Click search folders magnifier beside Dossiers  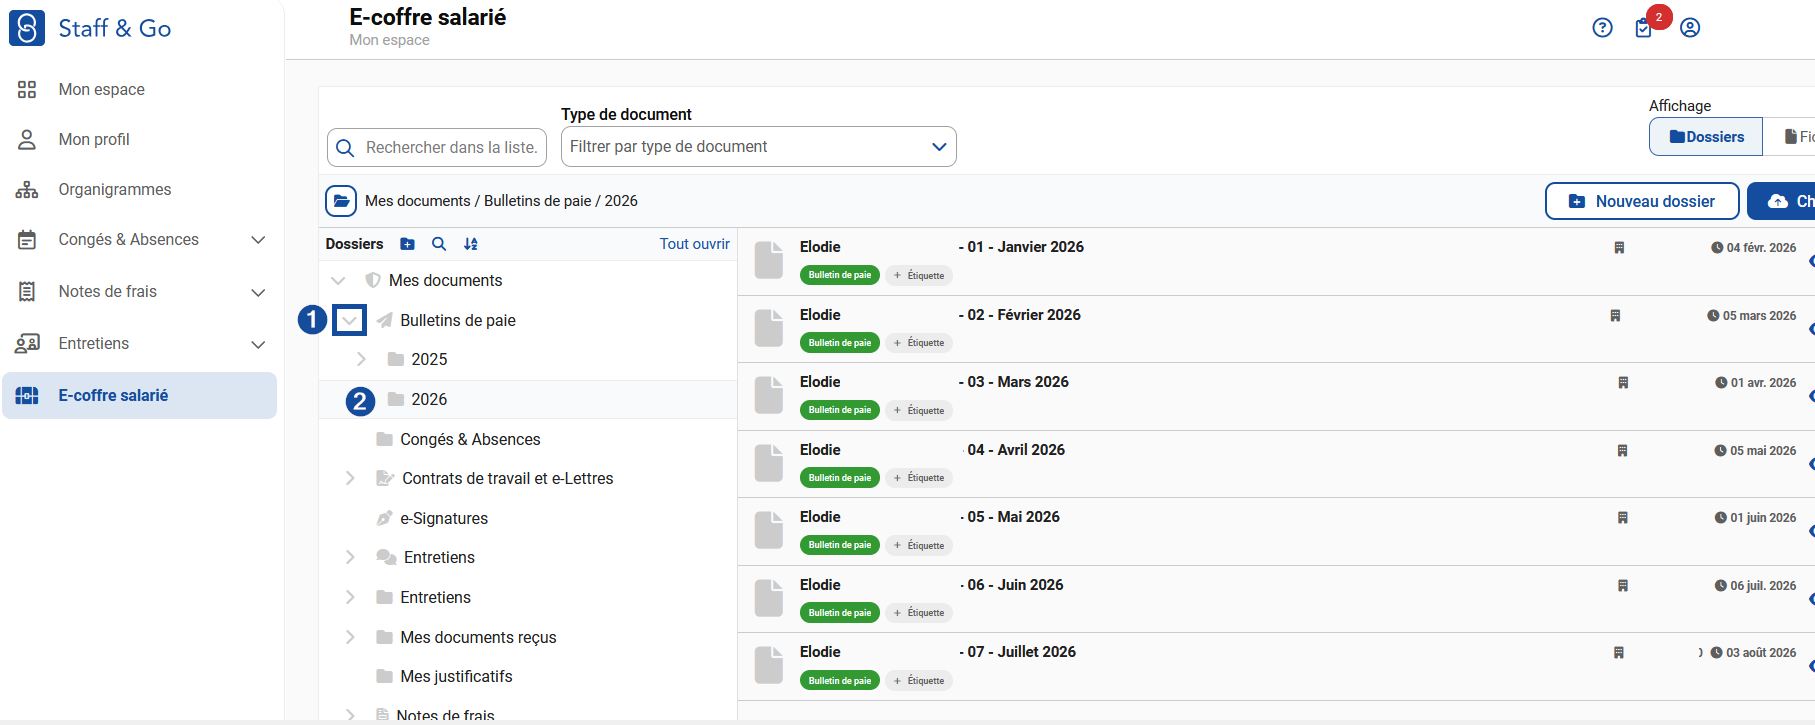(x=439, y=244)
